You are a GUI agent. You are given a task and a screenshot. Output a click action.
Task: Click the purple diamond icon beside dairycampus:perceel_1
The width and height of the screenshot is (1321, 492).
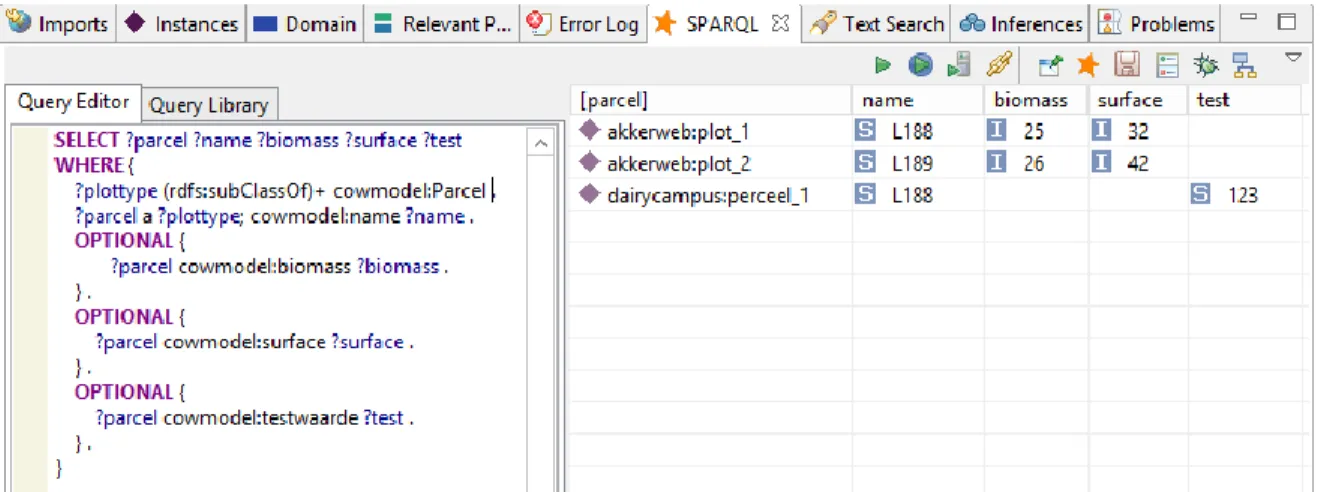coord(590,194)
